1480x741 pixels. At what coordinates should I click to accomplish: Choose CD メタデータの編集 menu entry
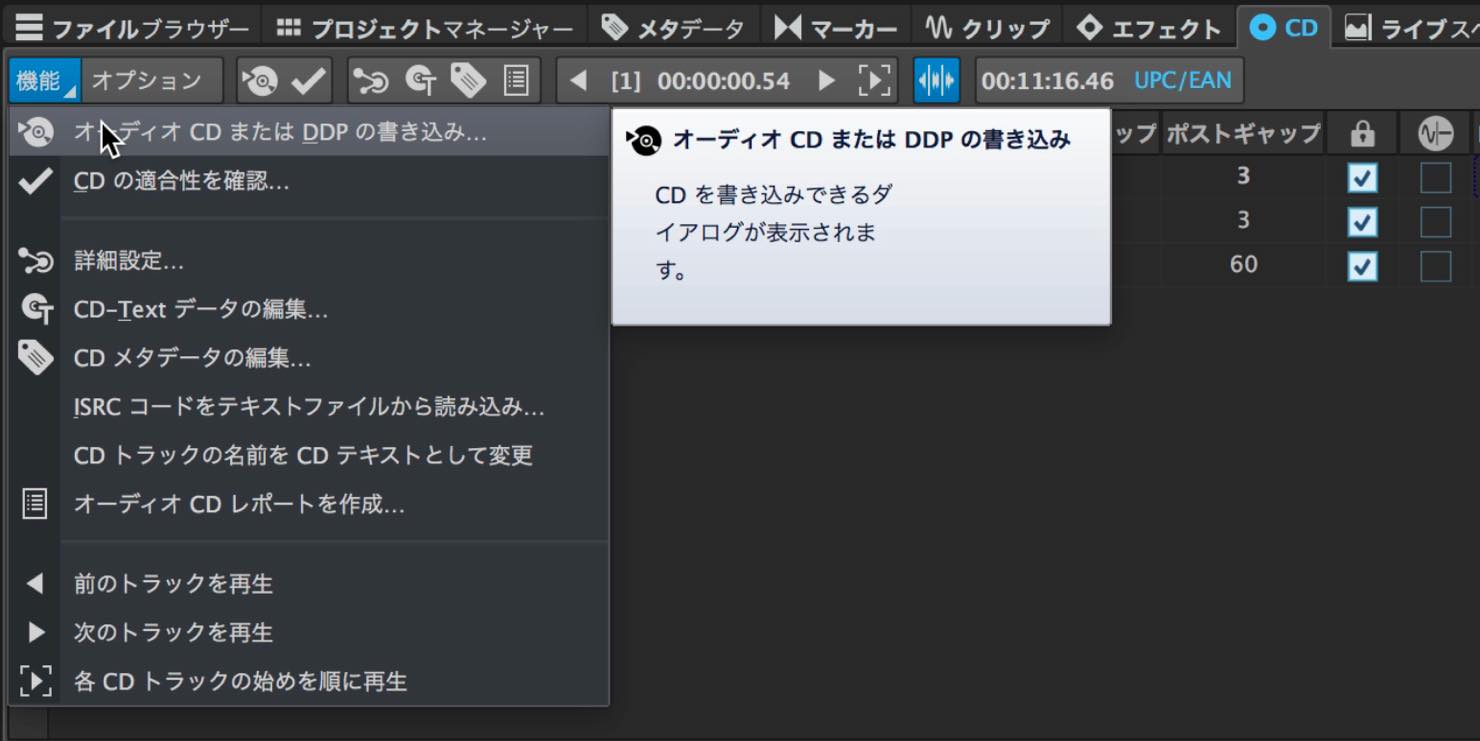coord(309,358)
